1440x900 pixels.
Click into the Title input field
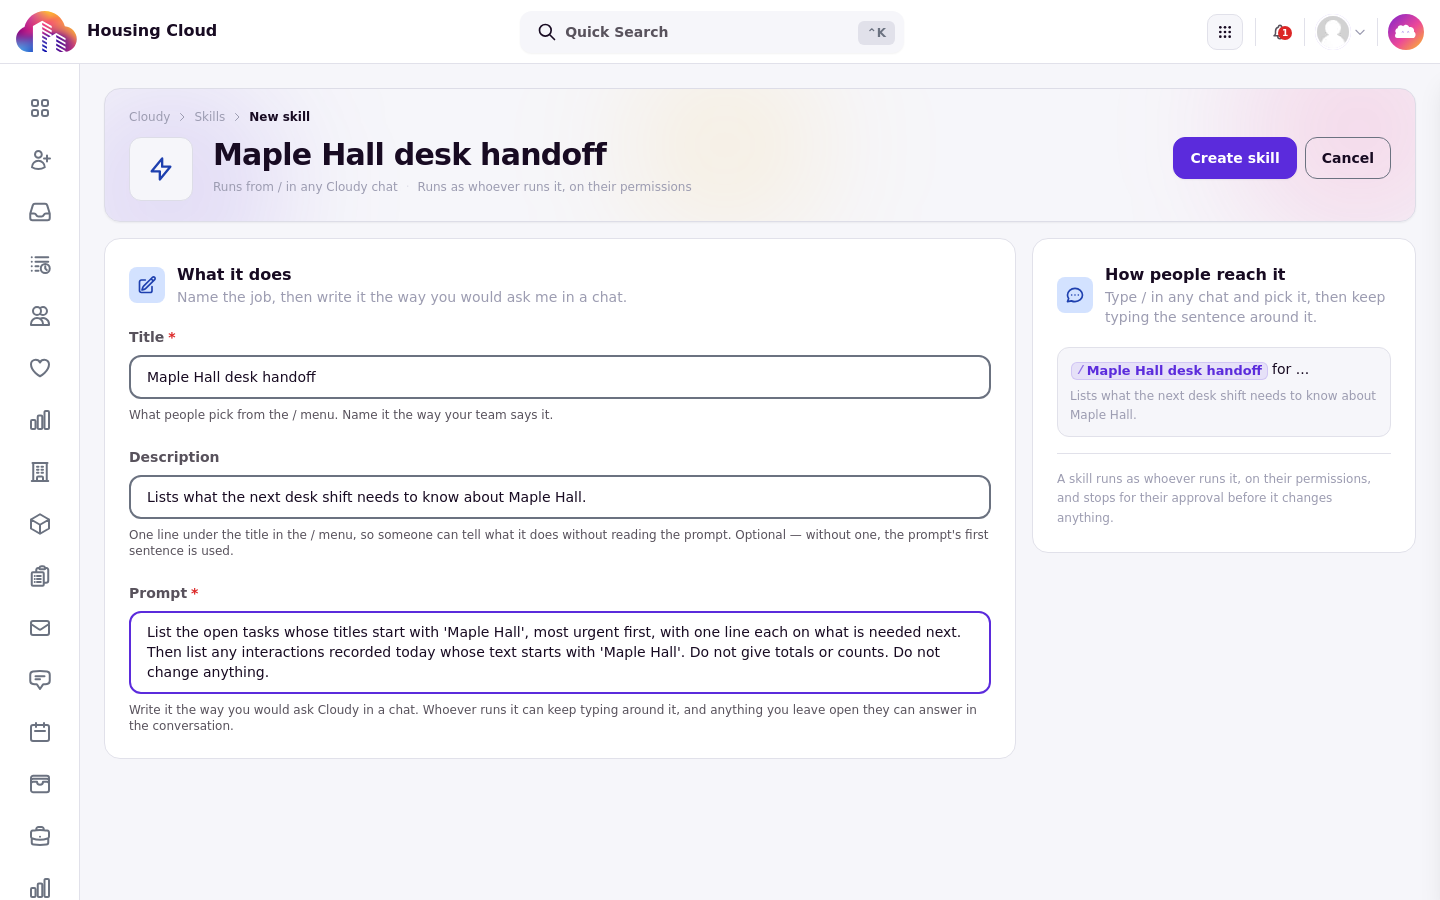click(x=560, y=377)
